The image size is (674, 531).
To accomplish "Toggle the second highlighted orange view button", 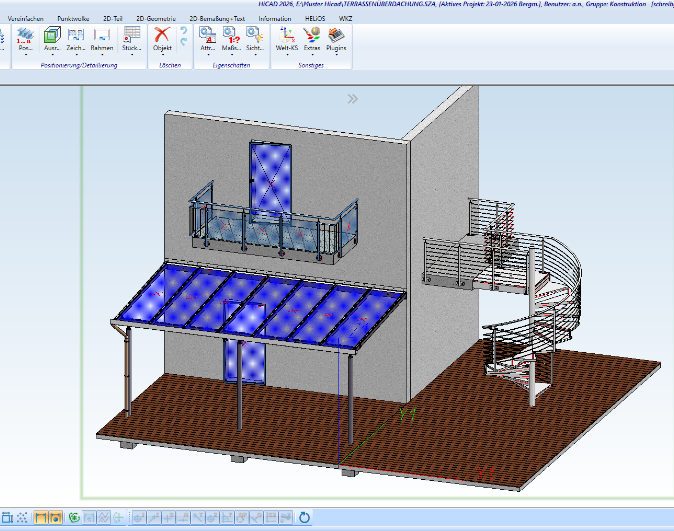I will (x=56, y=518).
